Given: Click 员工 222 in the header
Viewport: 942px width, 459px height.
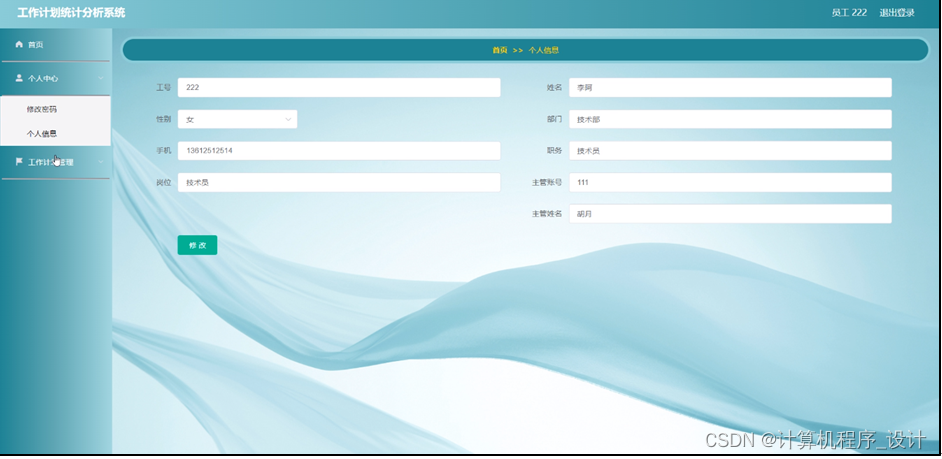Looking at the screenshot, I should click(x=849, y=13).
